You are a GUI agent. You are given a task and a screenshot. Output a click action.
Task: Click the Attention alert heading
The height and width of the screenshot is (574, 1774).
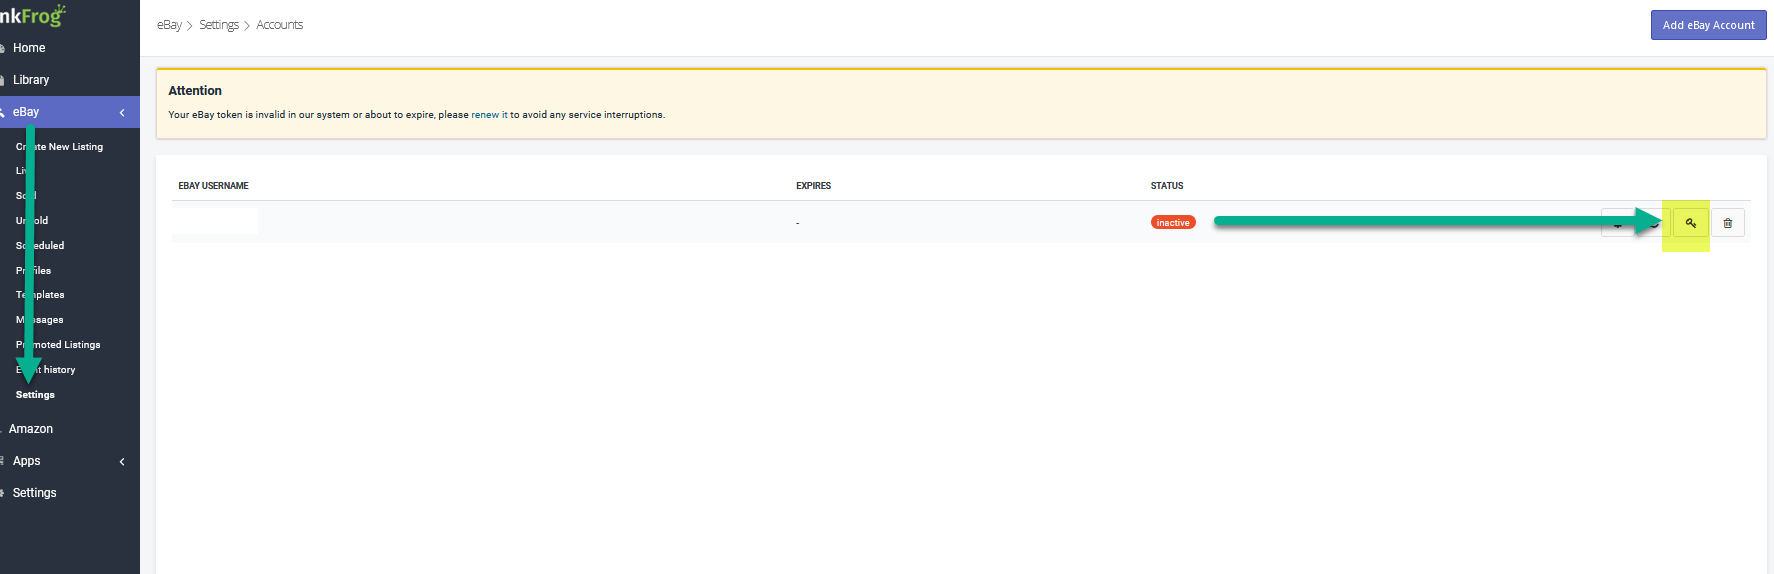pyautogui.click(x=195, y=91)
